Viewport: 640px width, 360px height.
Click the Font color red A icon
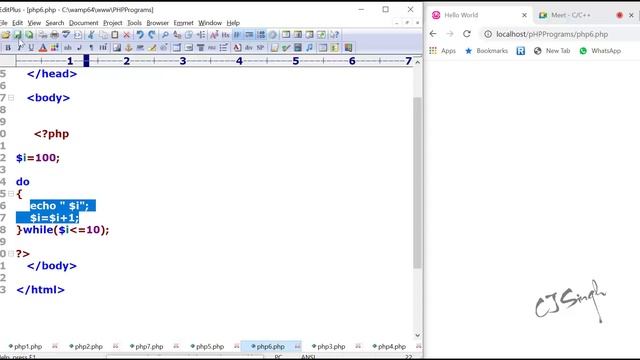click(x=43, y=48)
